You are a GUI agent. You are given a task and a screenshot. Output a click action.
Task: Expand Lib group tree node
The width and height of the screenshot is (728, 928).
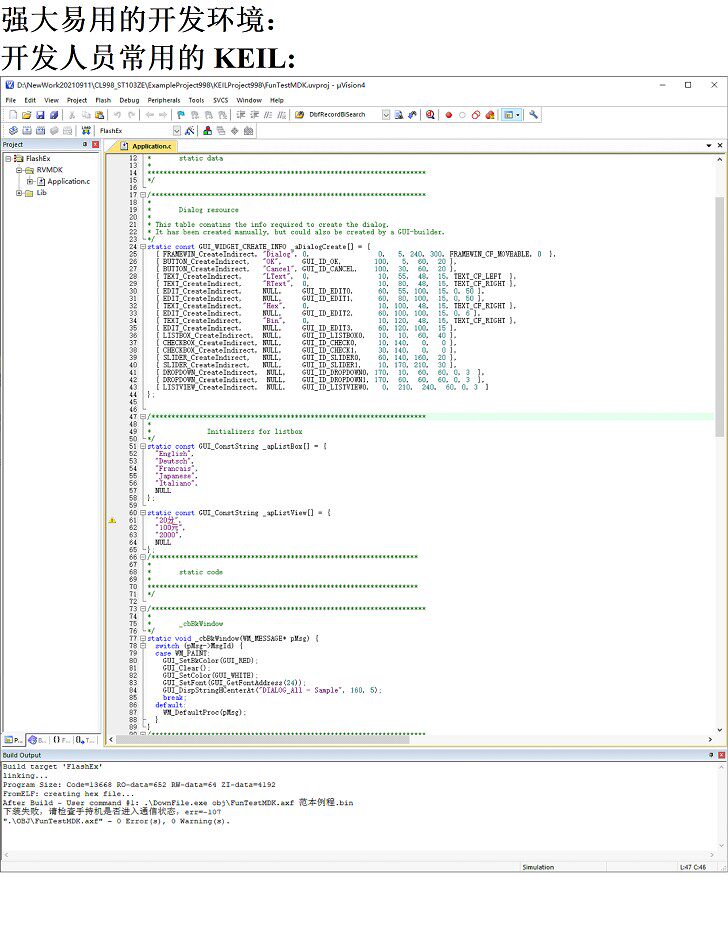coord(19,193)
